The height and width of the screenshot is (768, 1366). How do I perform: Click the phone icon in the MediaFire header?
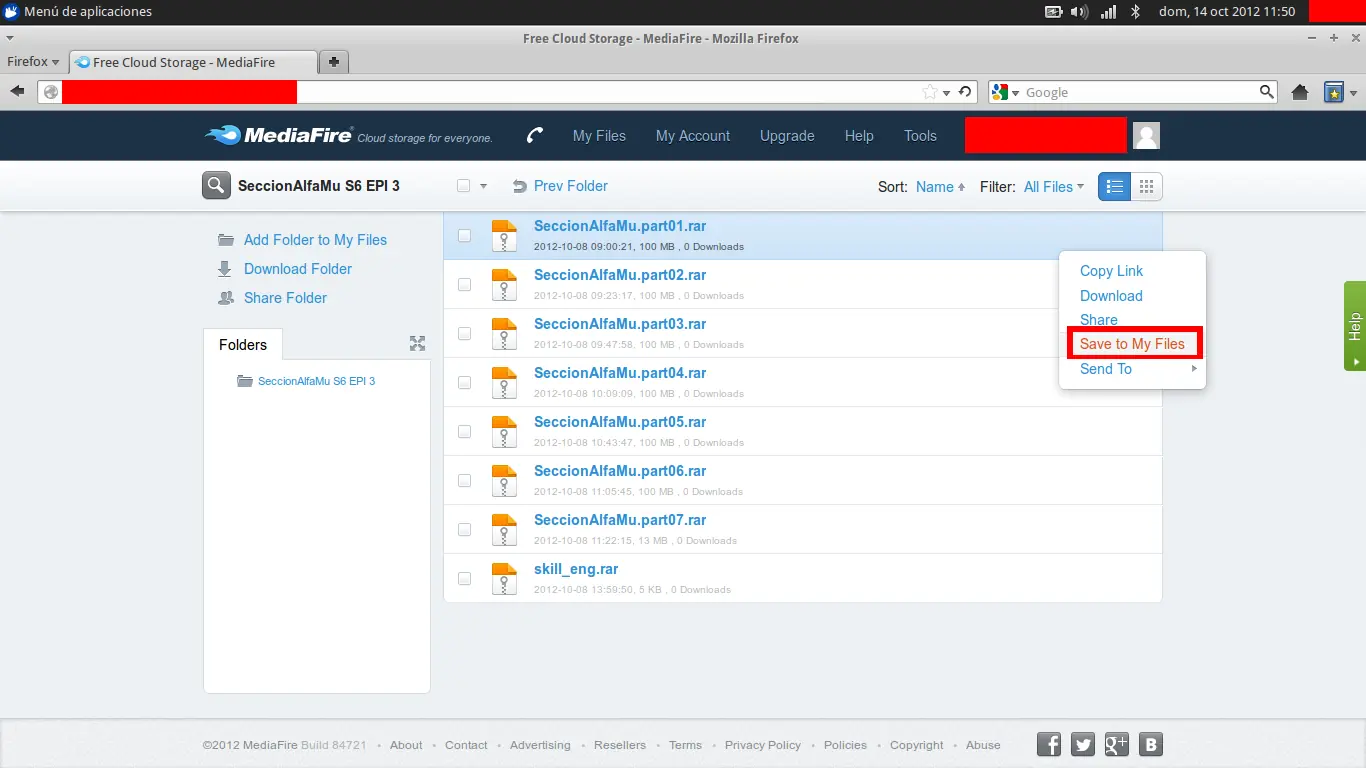(x=535, y=136)
